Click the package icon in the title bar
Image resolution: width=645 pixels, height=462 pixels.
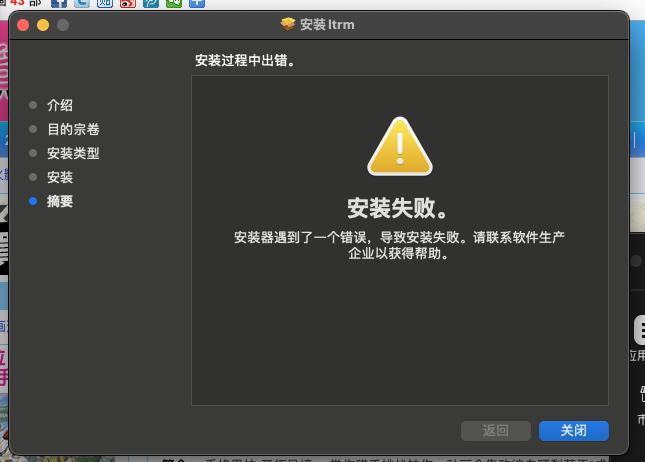point(288,24)
